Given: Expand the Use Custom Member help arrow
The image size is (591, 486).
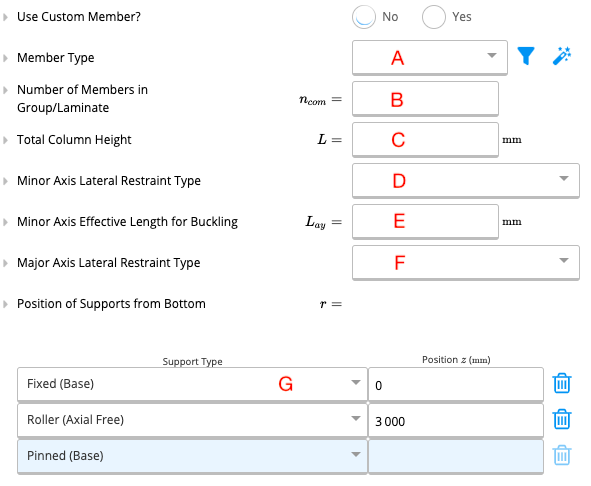Looking at the screenshot, I should pos(5,17).
